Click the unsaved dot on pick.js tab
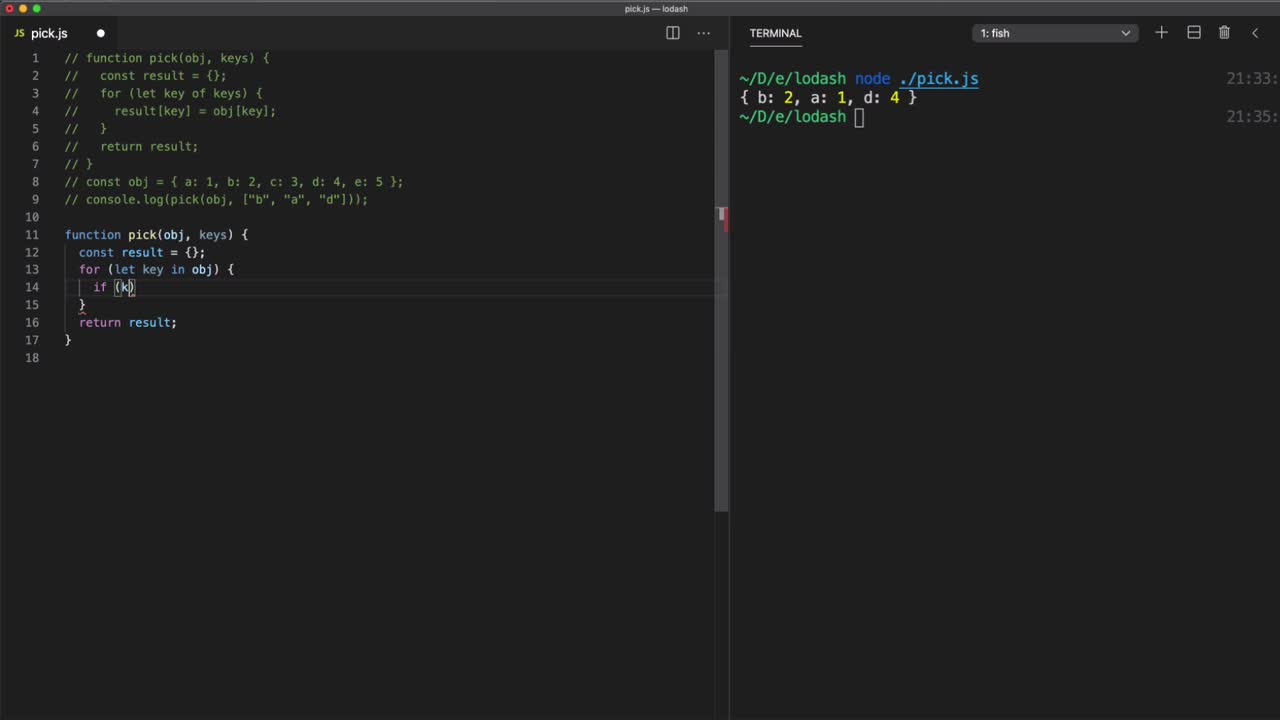Viewport: 1280px width, 720px height. (x=100, y=33)
